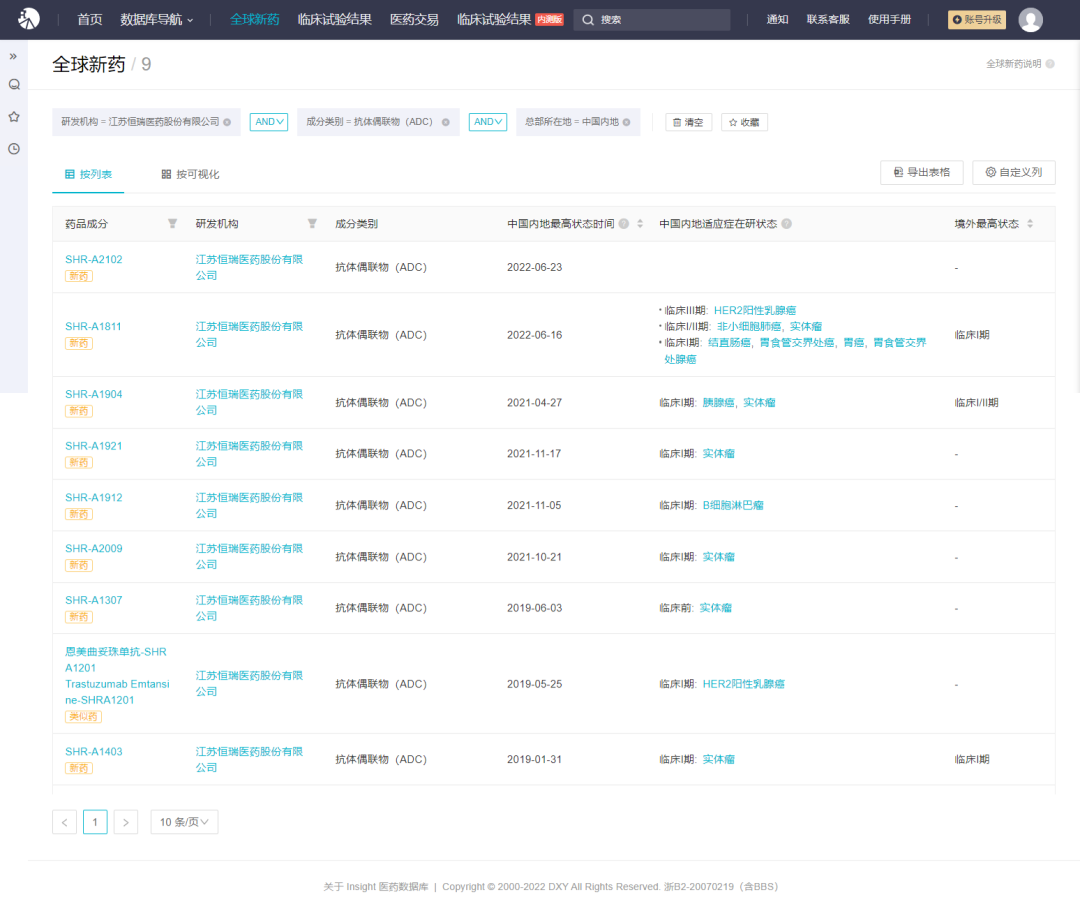
Task: Go to 首页 in navigation
Action: coord(90,19)
